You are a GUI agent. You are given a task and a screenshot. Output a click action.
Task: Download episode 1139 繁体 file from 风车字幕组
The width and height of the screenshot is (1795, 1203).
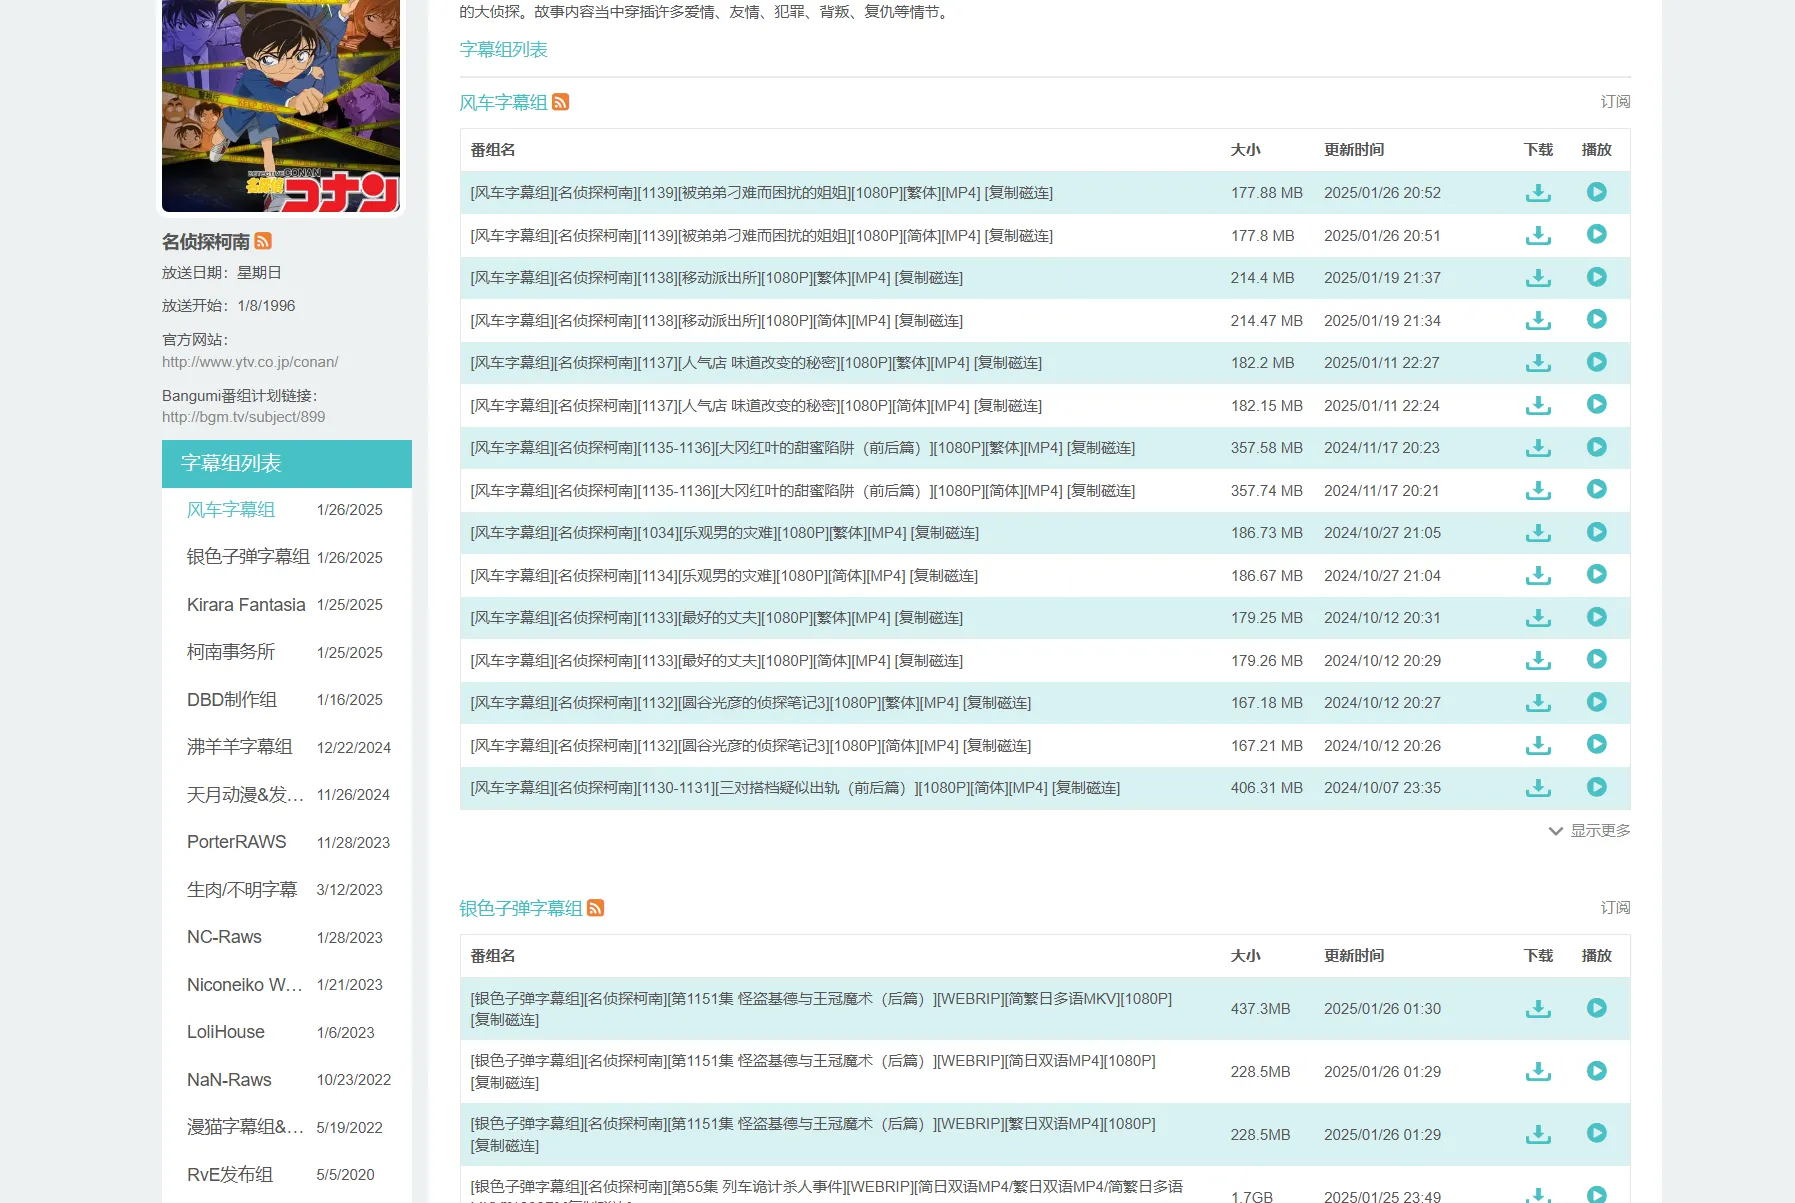(1538, 193)
